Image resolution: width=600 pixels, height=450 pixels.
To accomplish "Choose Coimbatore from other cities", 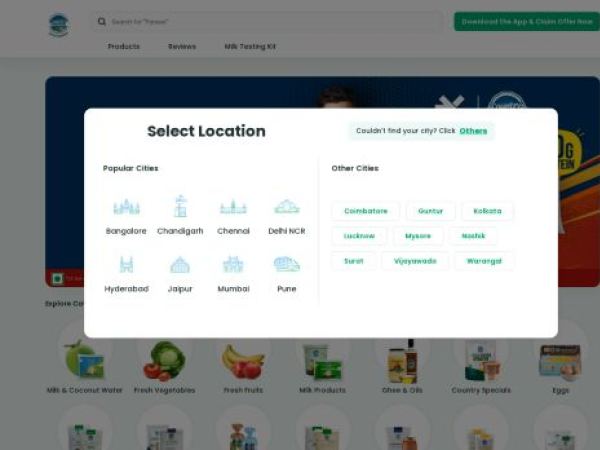I will (366, 211).
